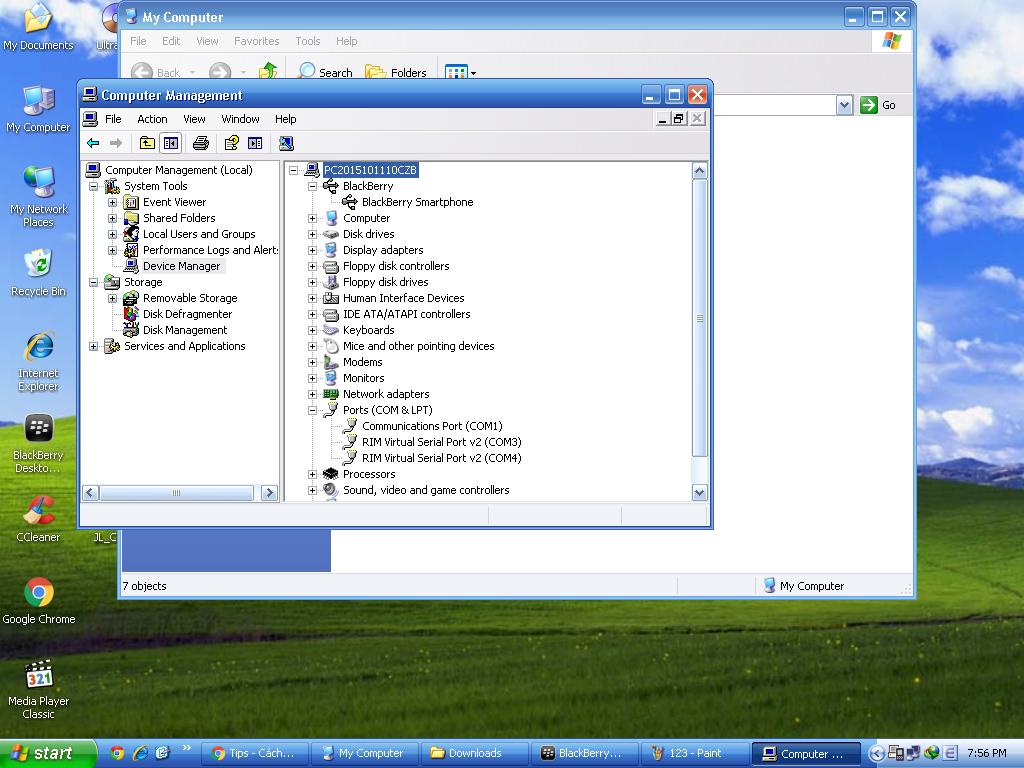Viewport: 1024px width, 768px height.
Task: Select PC2015101110CZB root node
Action: coord(370,170)
